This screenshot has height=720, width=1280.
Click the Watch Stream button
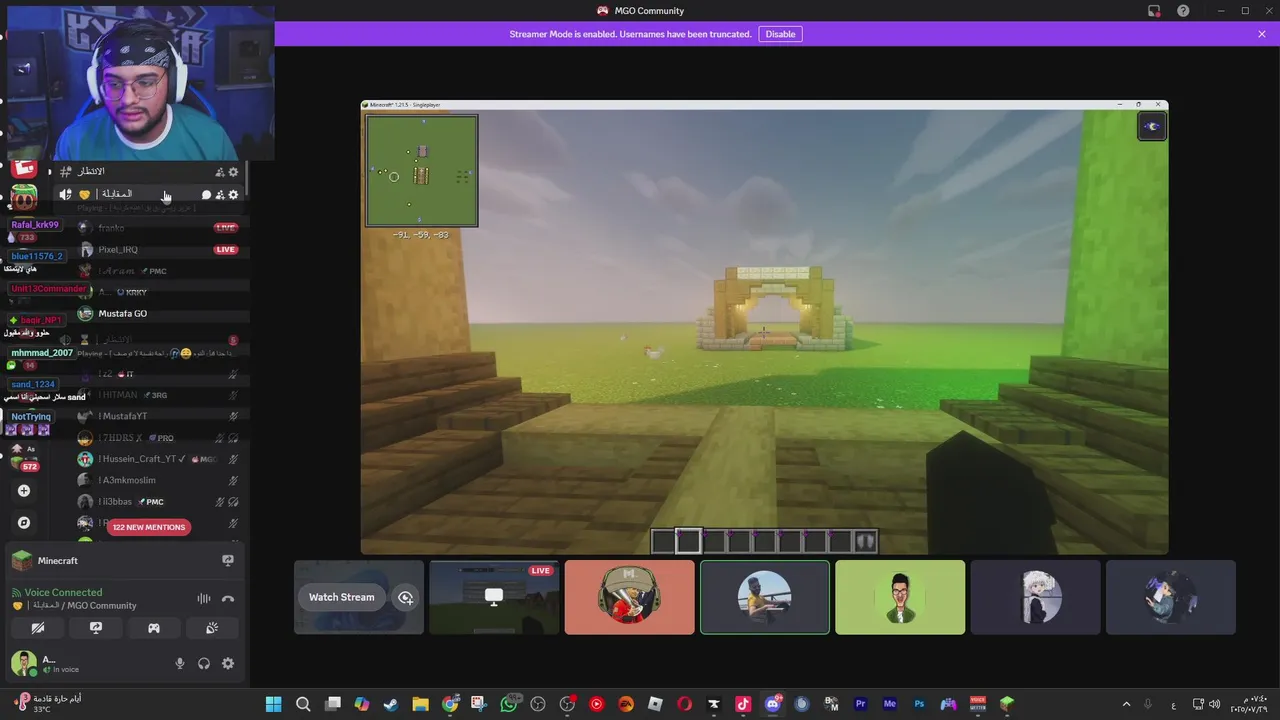click(341, 597)
